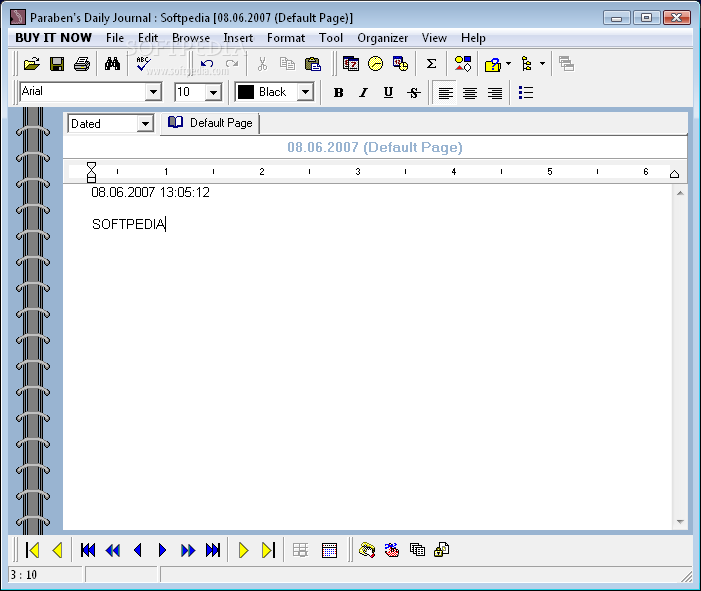The image size is (701, 591).
Task: Click the grayed Redo arrow
Action: click(x=232, y=64)
